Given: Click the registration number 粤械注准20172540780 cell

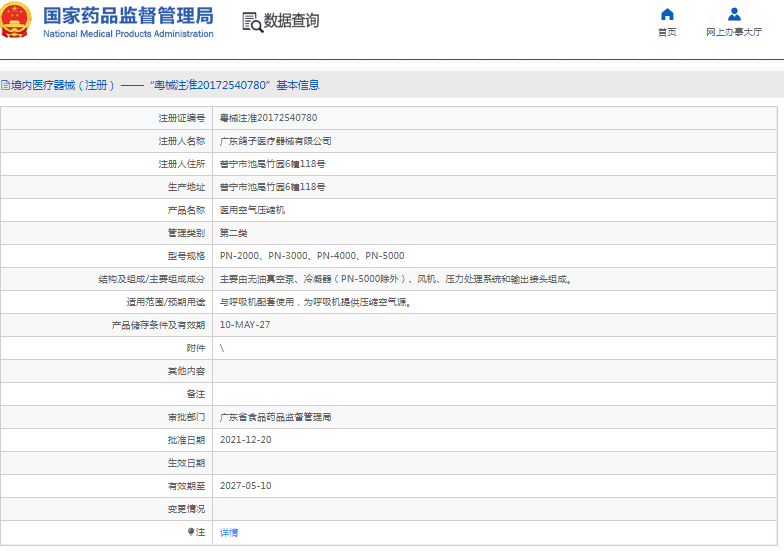Looking at the screenshot, I should (268, 118).
